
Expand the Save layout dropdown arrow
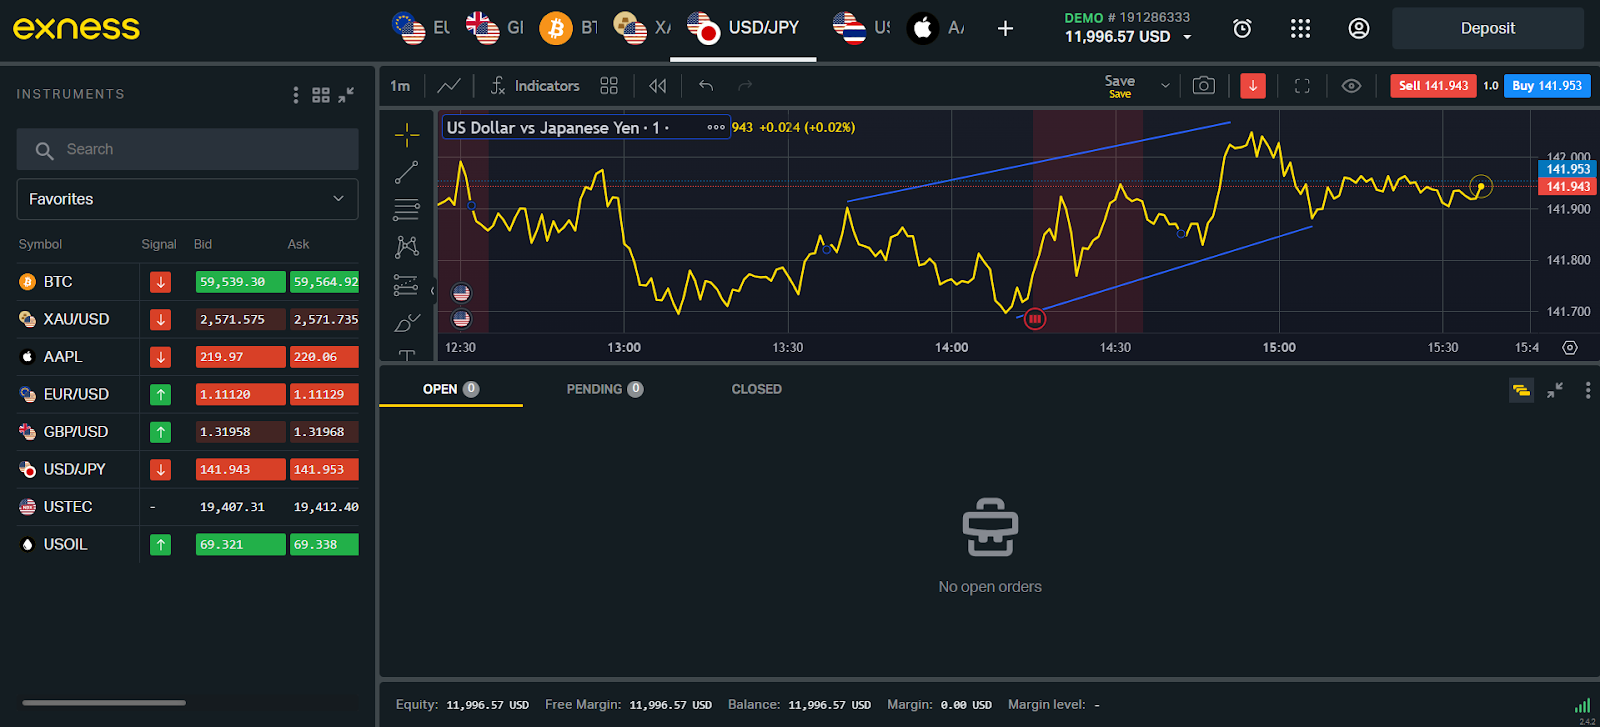click(x=1165, y=86)
